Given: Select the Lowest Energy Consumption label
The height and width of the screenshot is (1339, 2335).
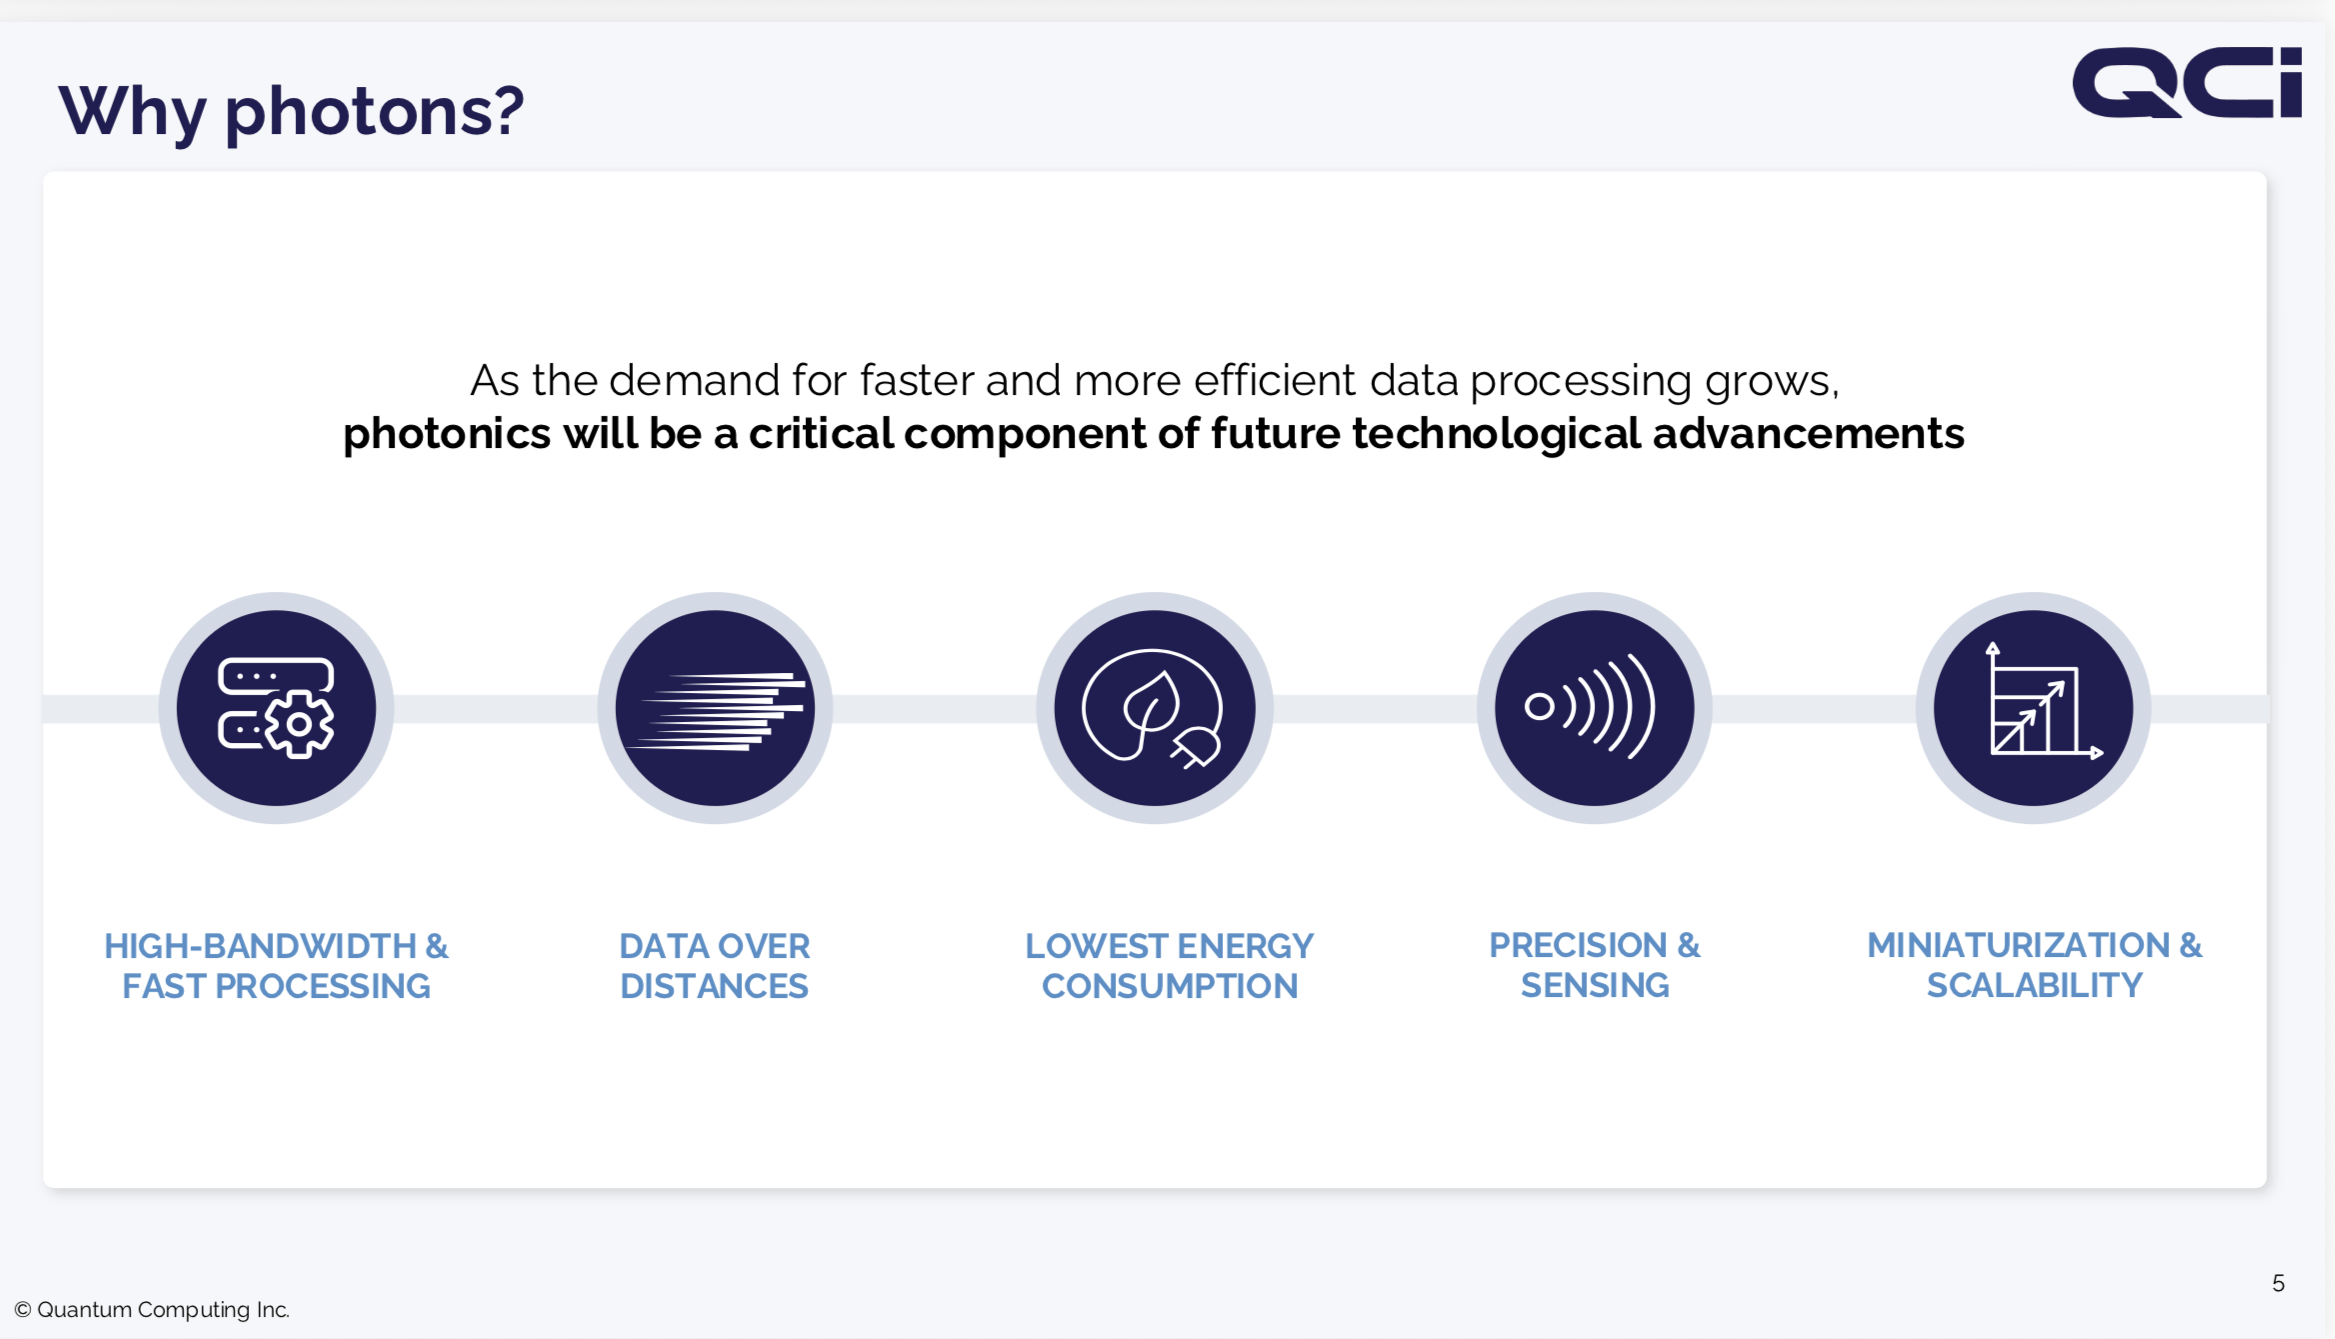Looking at the screenshot, I should (1169, 966).
